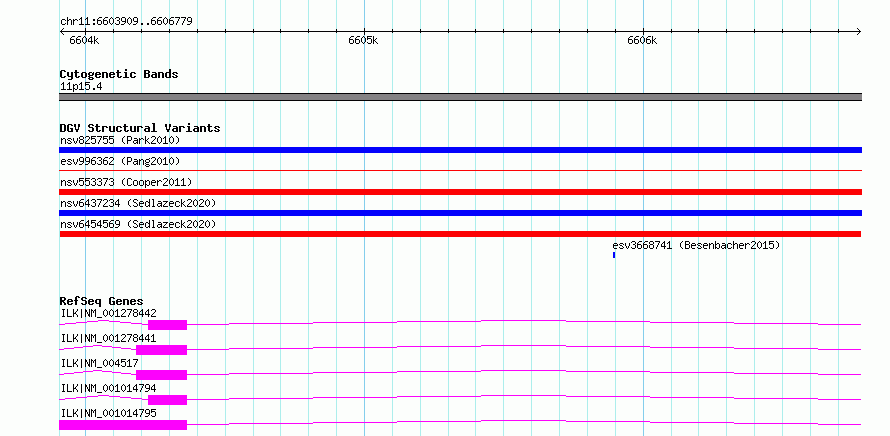The width and height of the screenshot is (890, 436).
Task: Click the ILK|NM_001014795 transcript label
Action: pos(108,413)
